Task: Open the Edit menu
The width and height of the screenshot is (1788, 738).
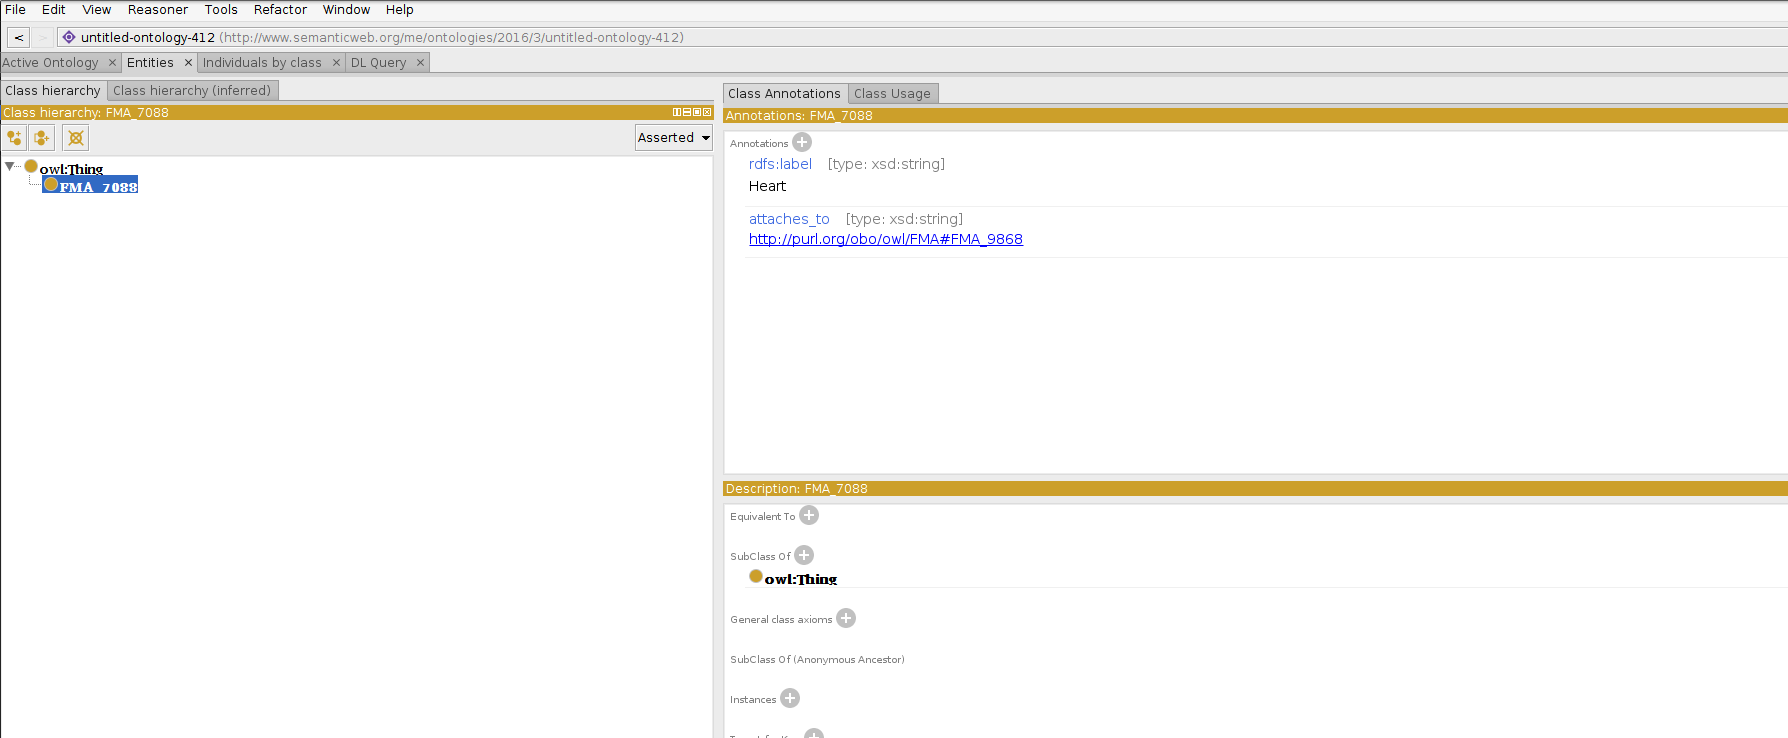Action: [54, 10]
